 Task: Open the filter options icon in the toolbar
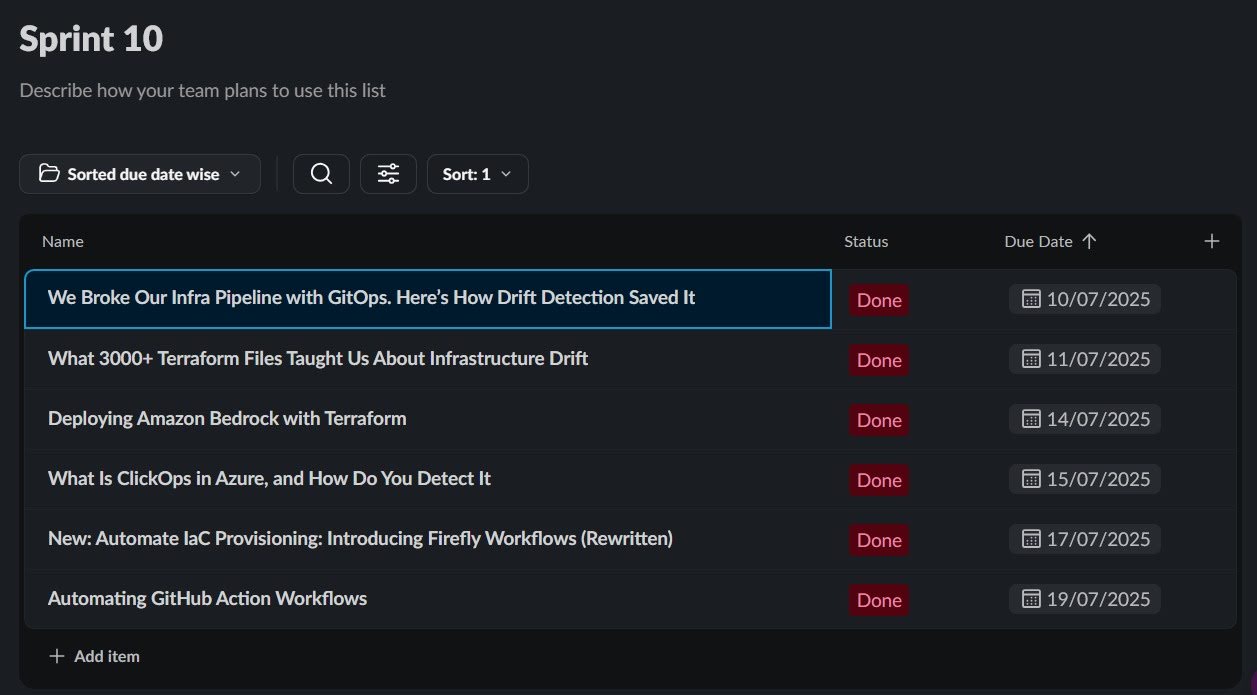point(388,173)
